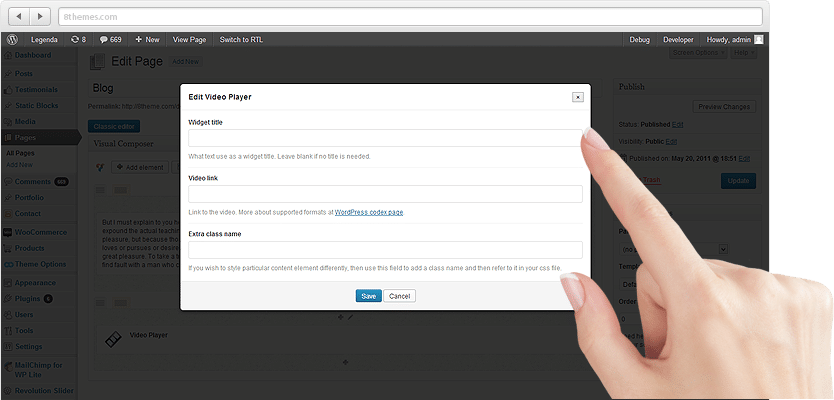Open the Legenda site menu

44,39
